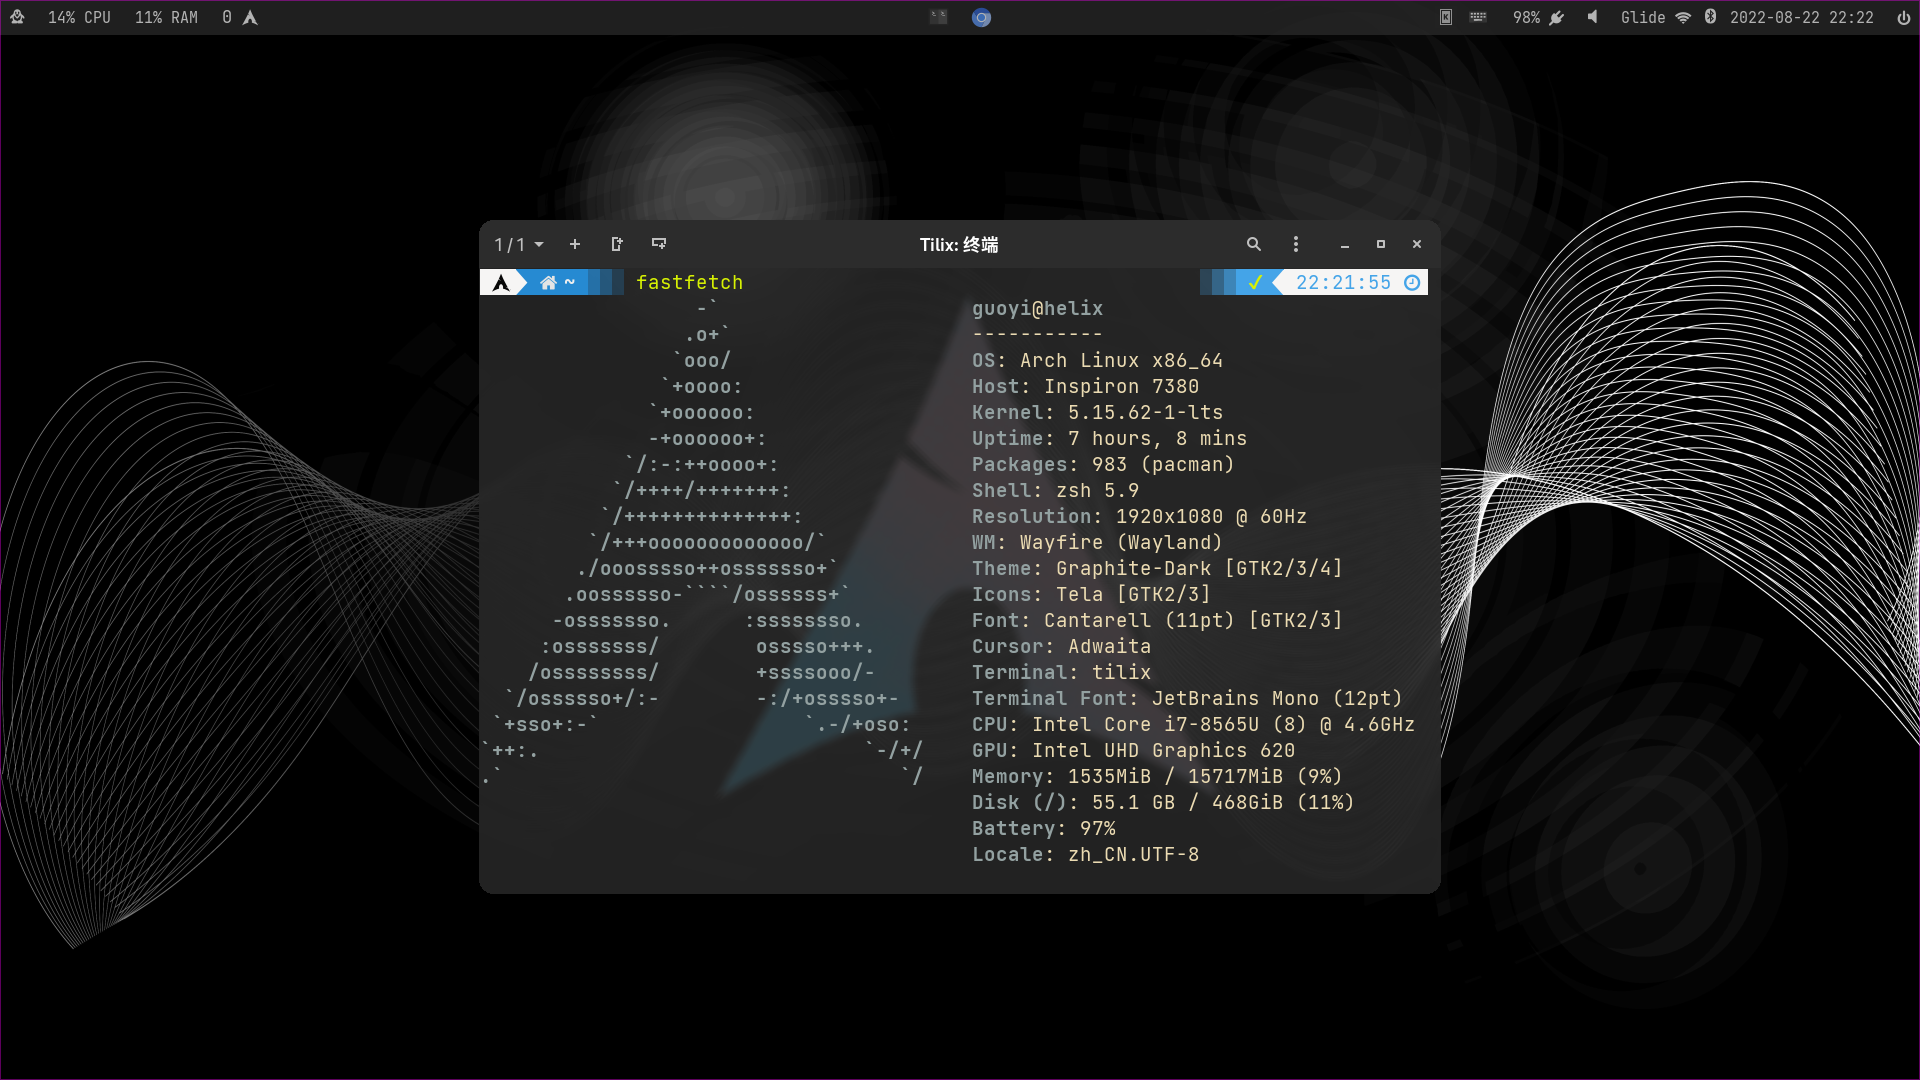
Task: Click the fastfetch command text
Action: [x=690, y=283]
